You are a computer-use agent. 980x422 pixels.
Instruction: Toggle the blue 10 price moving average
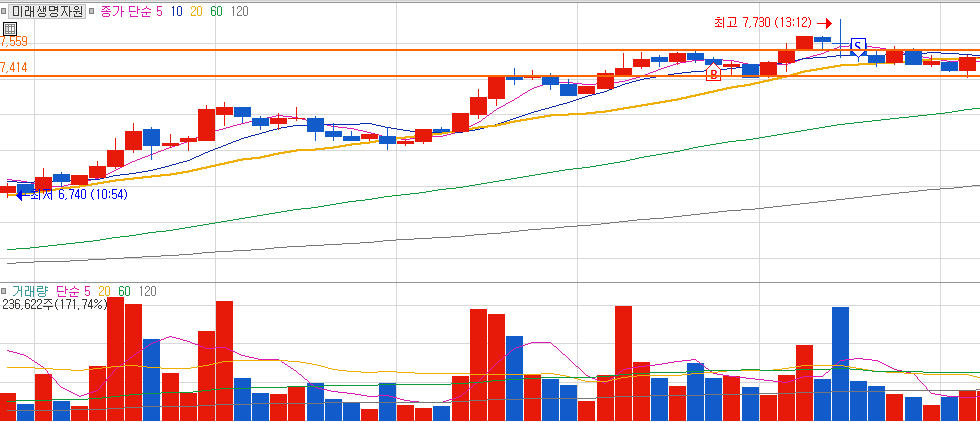click(176, 11)
